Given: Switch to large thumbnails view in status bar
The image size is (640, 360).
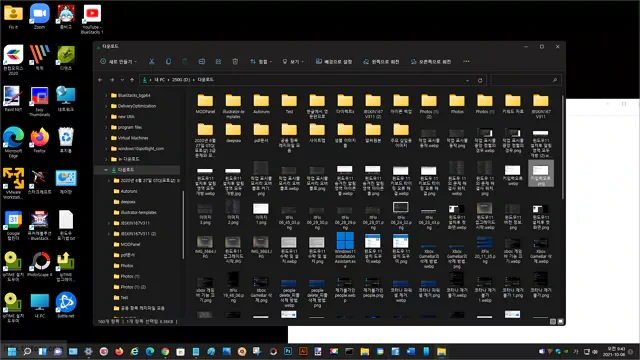Looking at the screenshot, I should [x=560, y=322].
